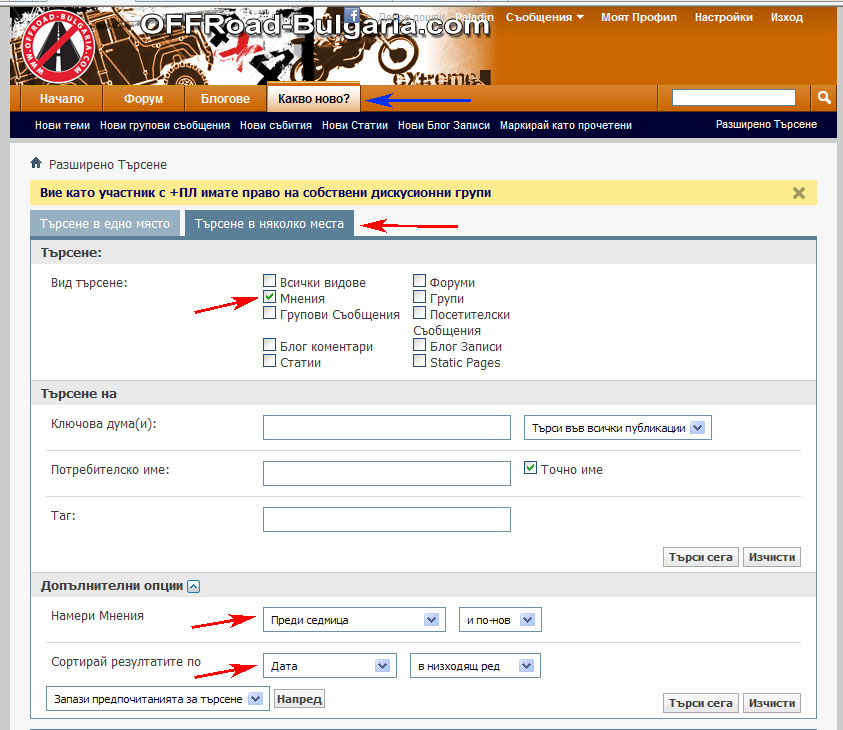843x730 pixels.
Task: Open Настройки link
Action: tap(724, 17)
